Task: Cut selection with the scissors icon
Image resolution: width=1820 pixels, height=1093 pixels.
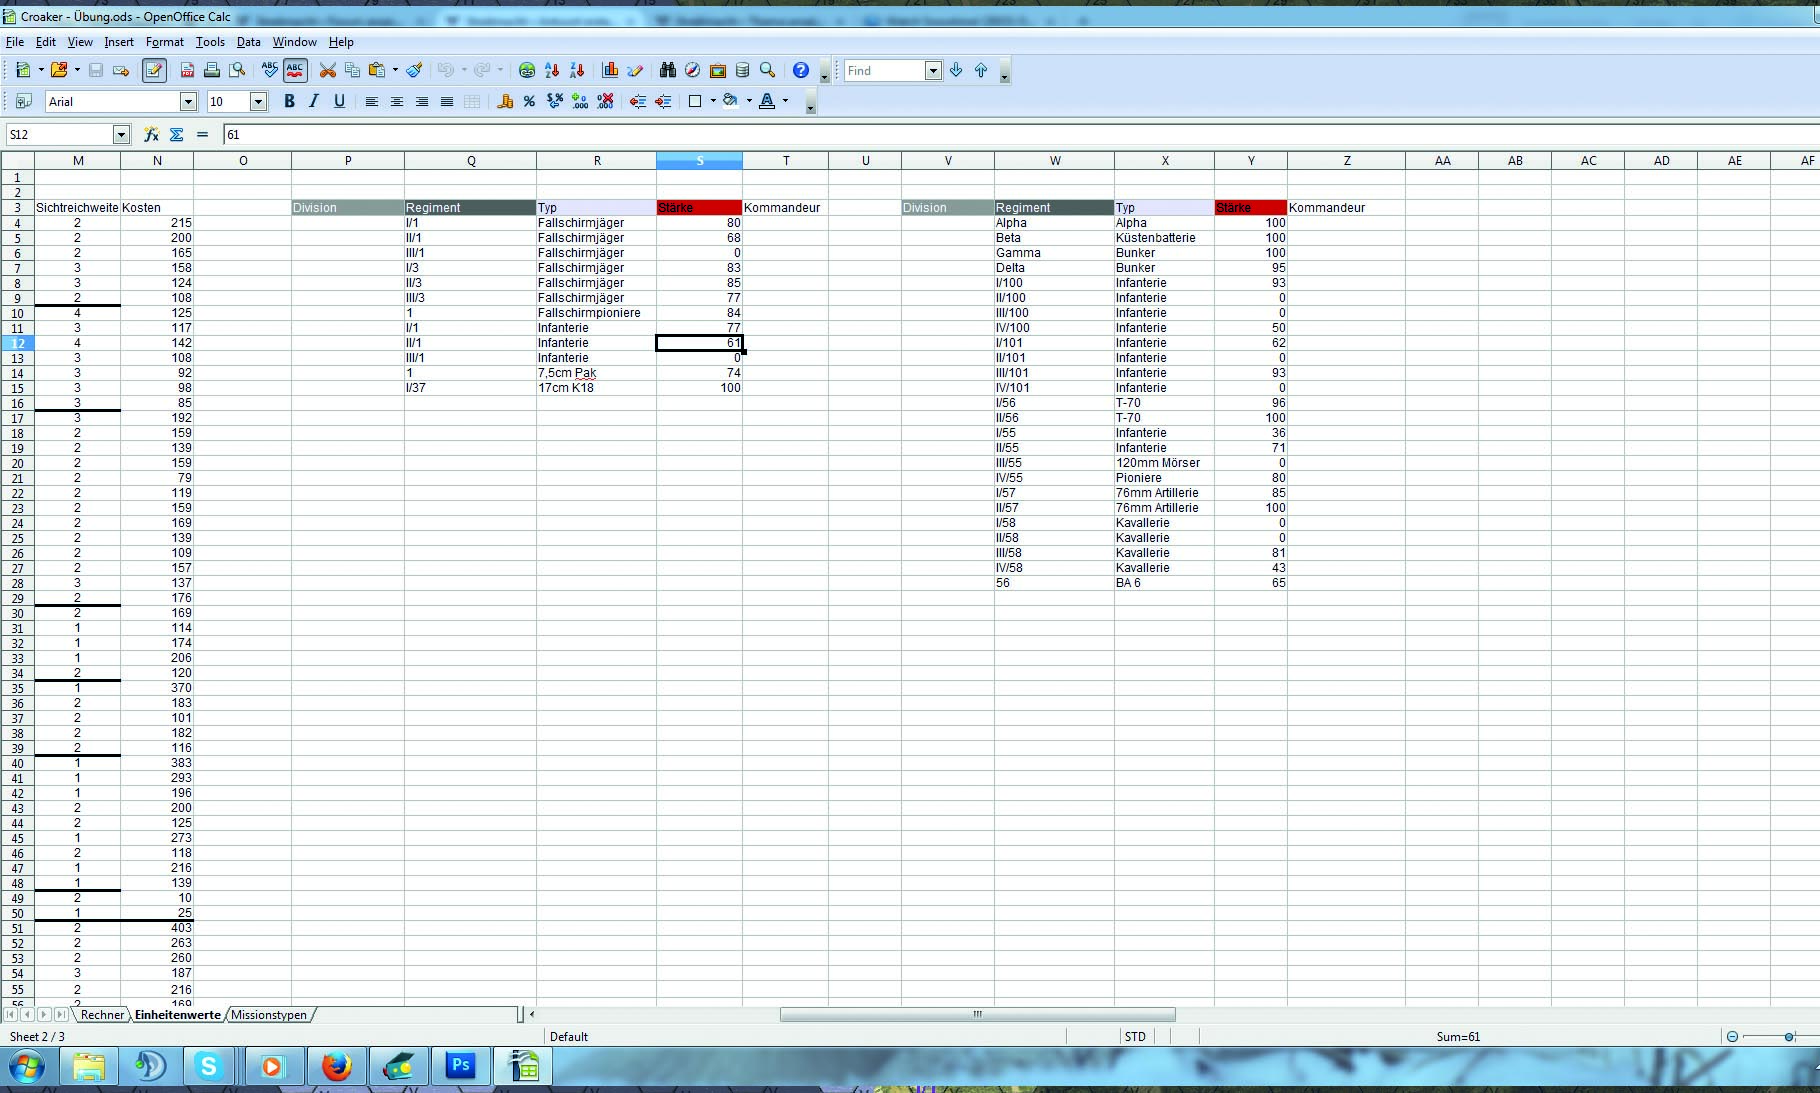Action: (327, 70)
